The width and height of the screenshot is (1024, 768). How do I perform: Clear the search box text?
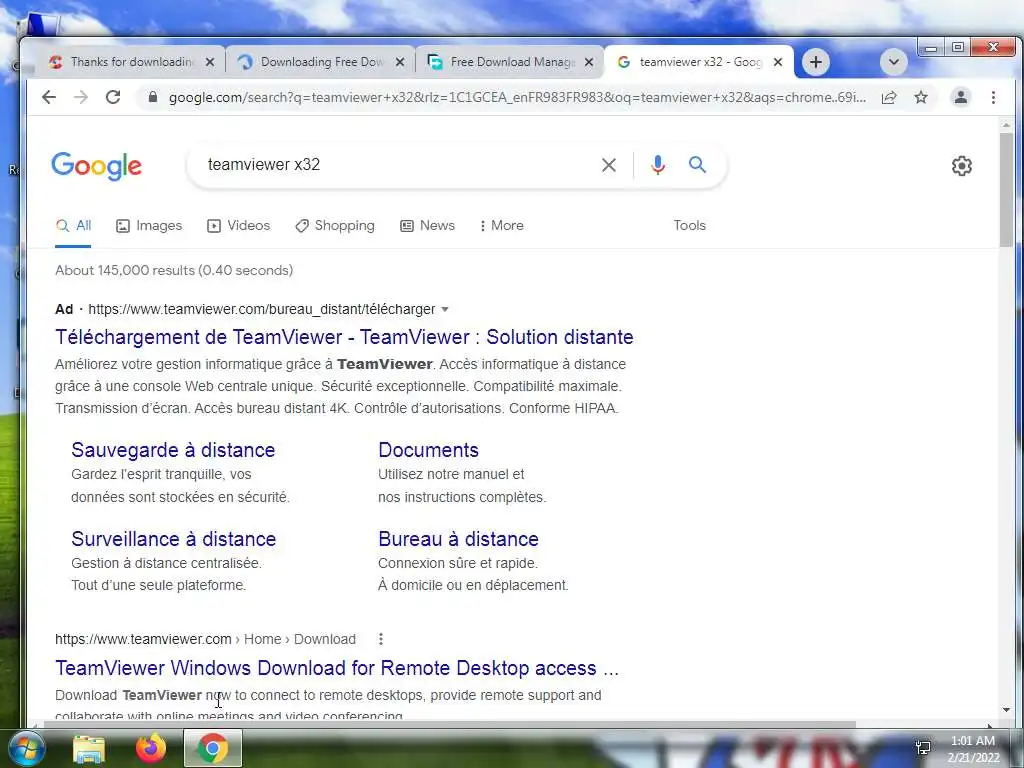coord(609,165)
